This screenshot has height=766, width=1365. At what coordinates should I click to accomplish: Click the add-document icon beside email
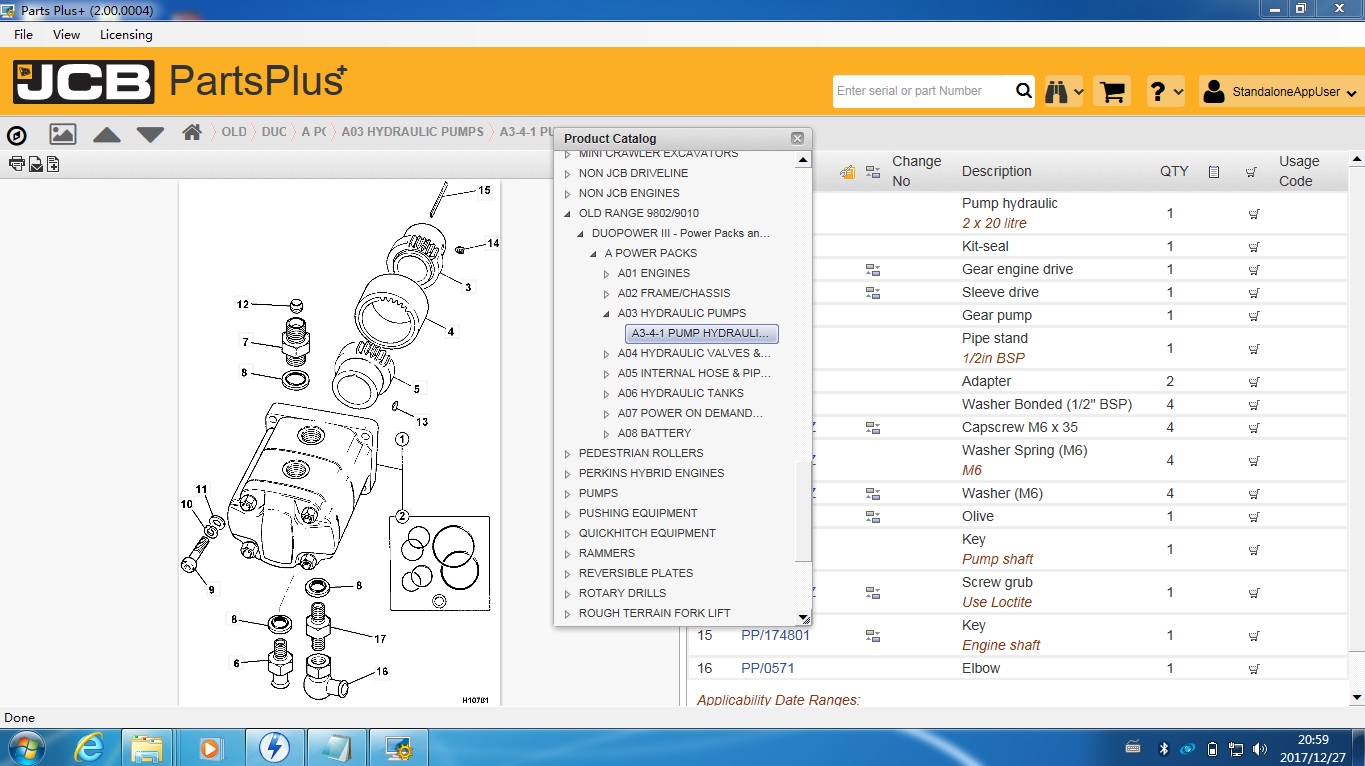(x=52, y=164)
